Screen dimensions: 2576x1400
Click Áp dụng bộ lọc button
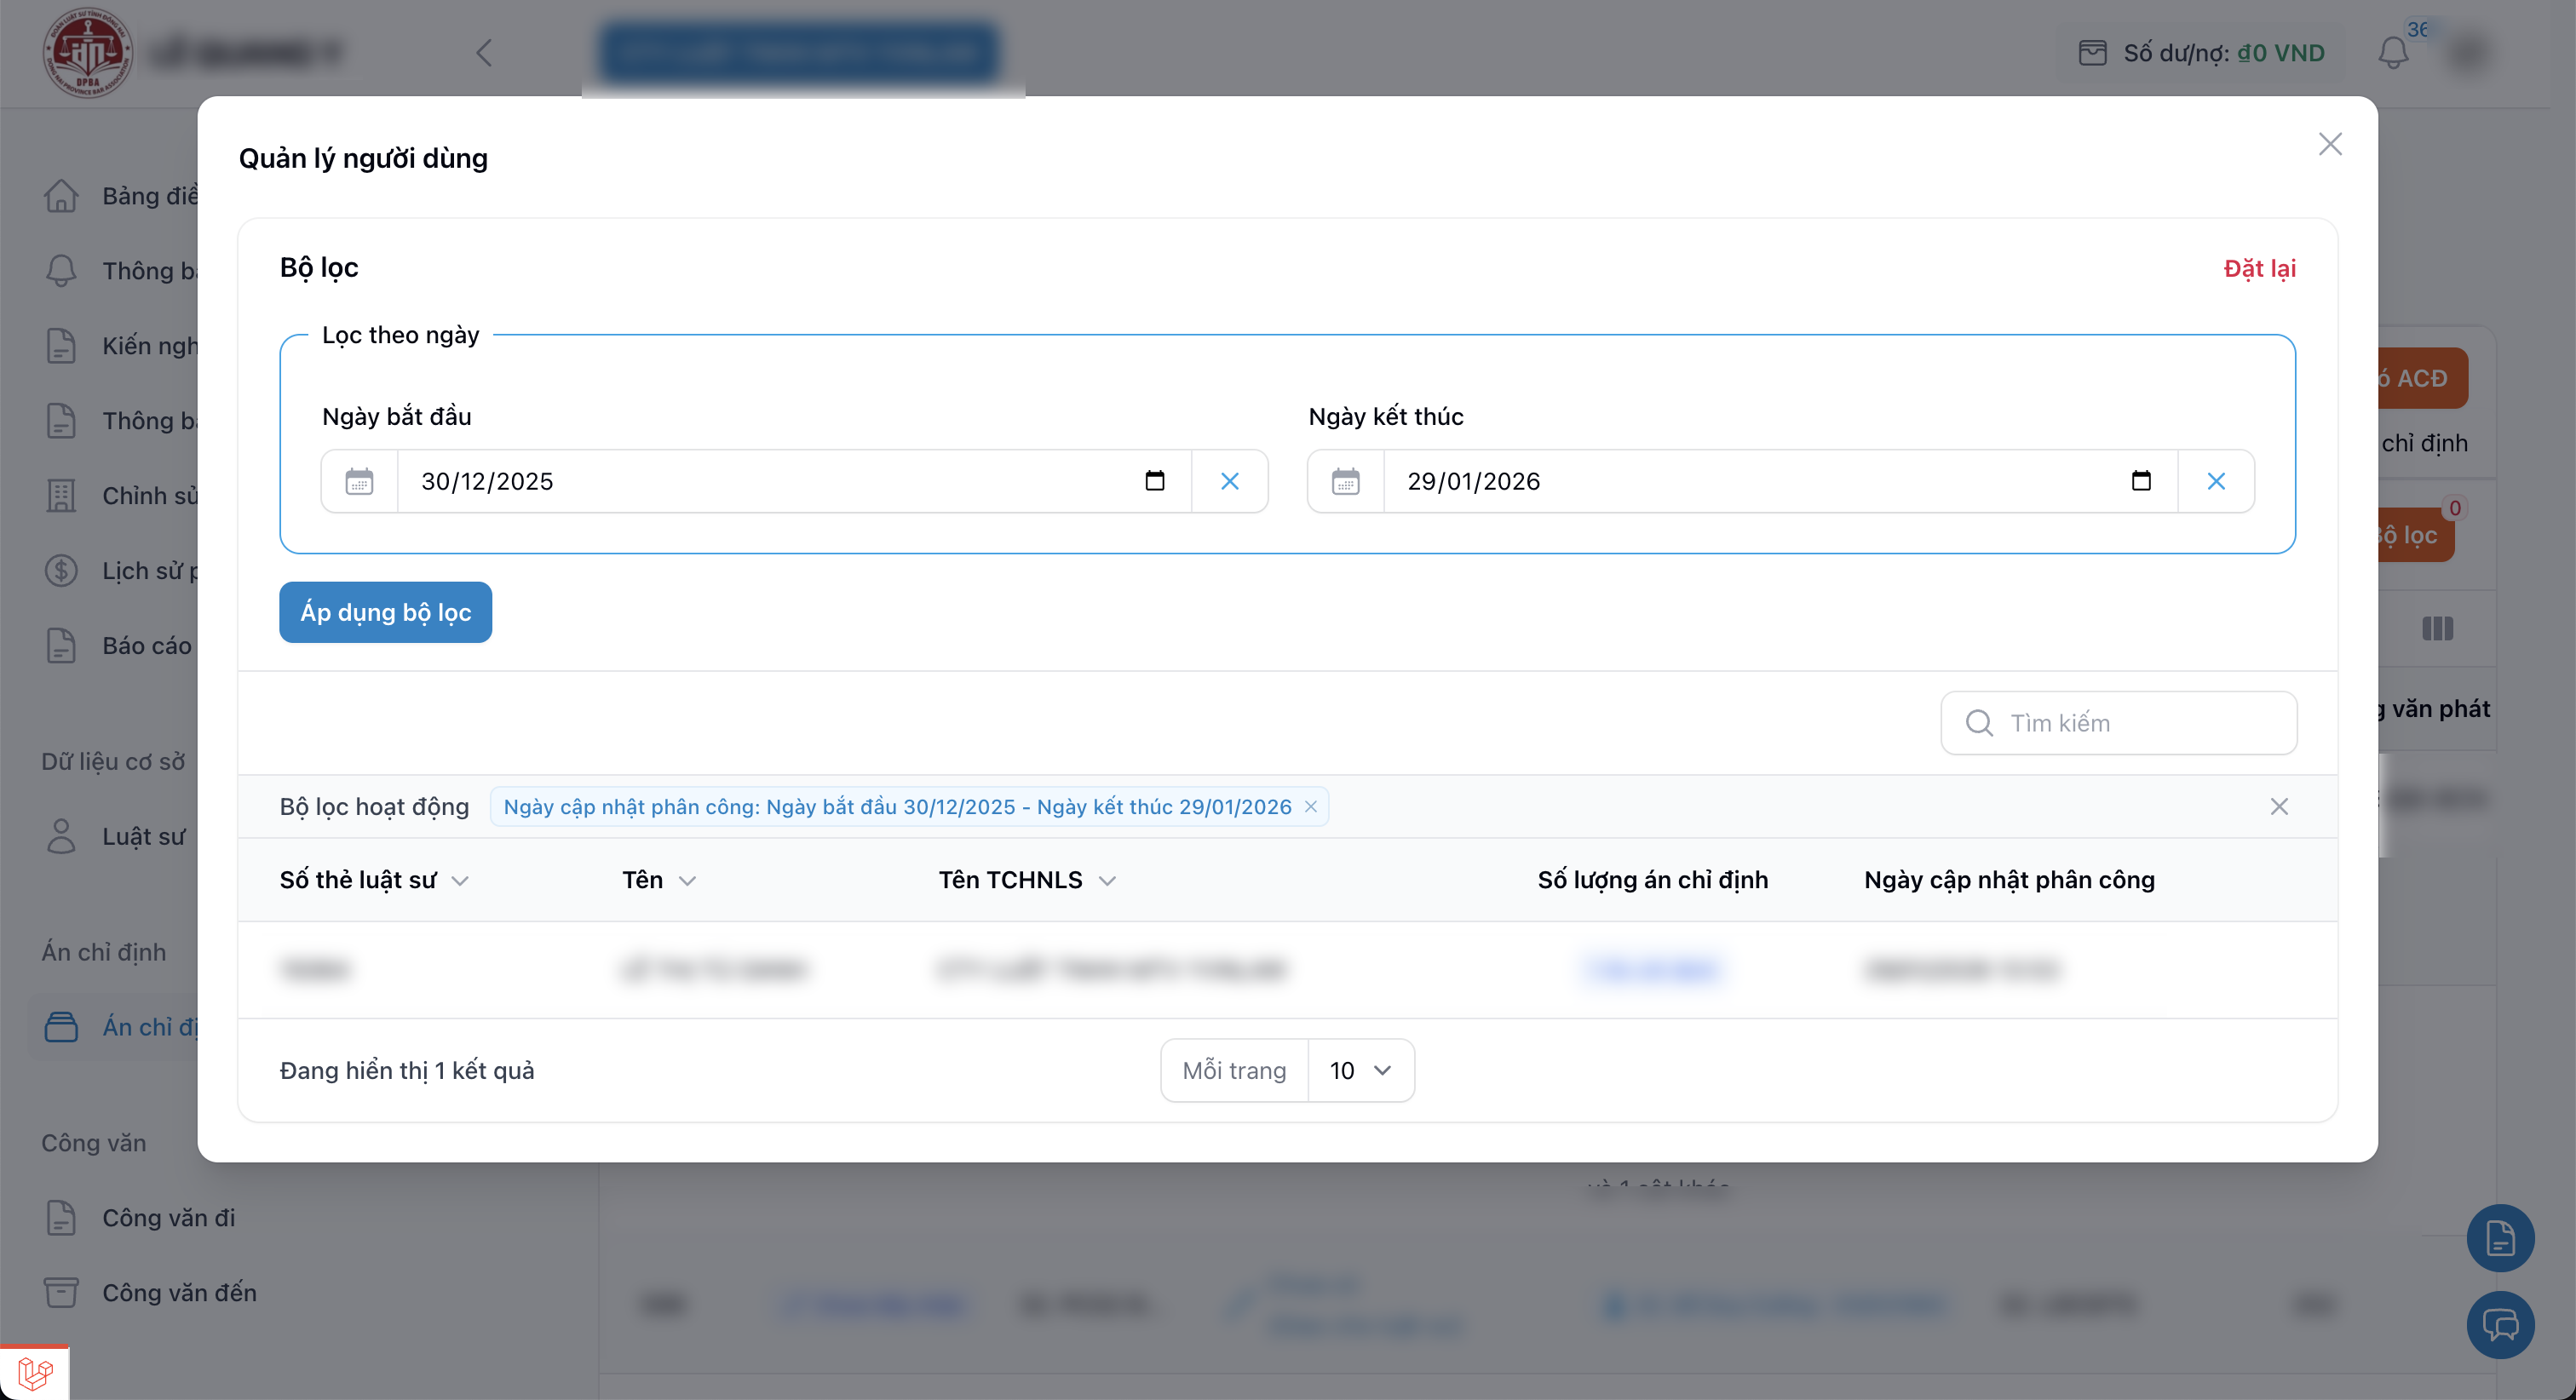point(385,612)
